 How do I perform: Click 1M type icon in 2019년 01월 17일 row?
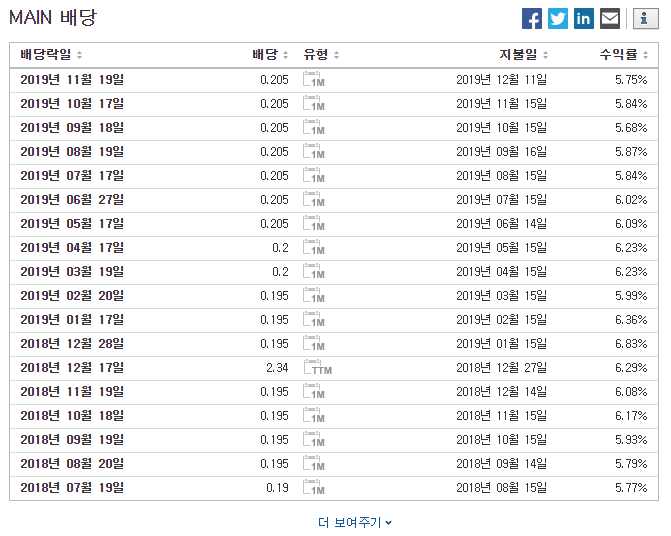click(x=314, y=319)
